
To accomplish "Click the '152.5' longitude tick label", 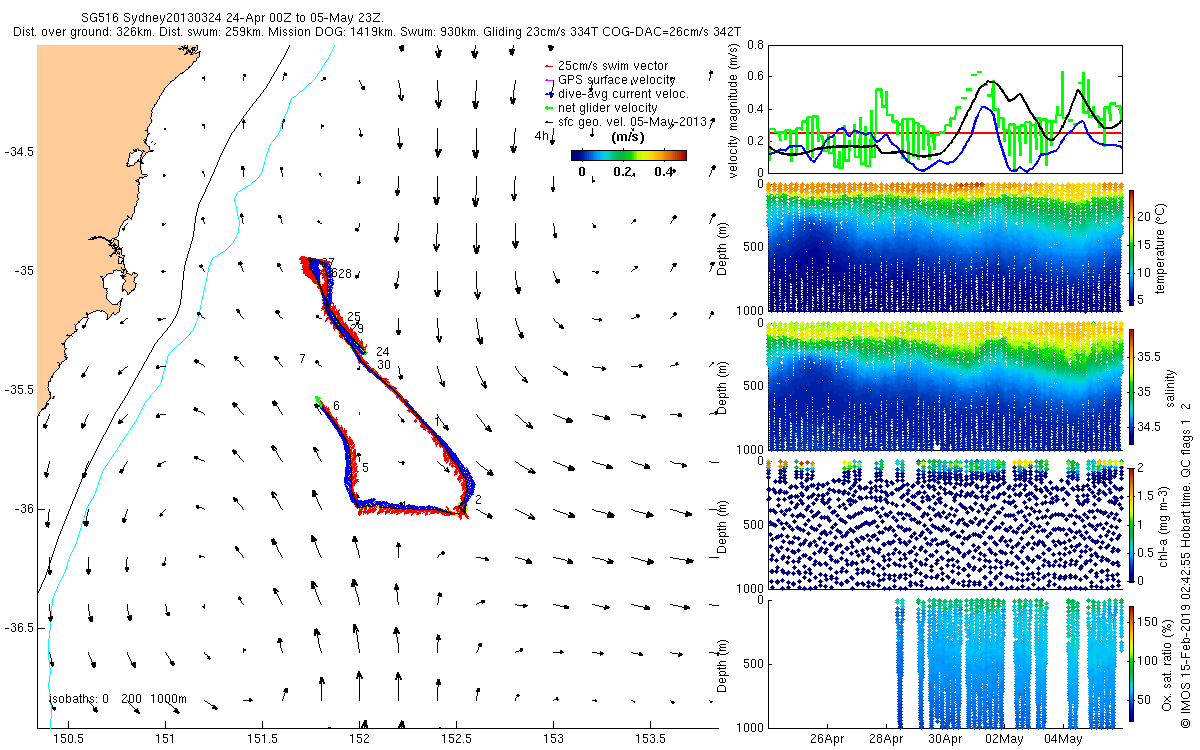I will [457, 740].
